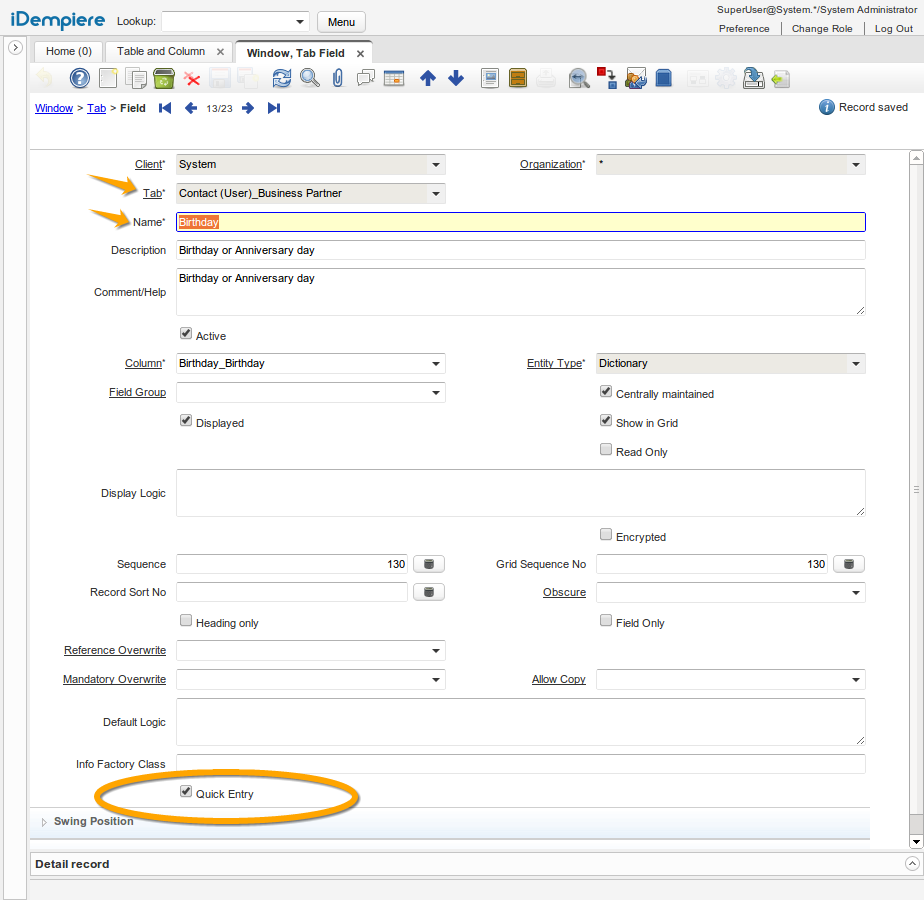Image resolution: width=924 pixels, height=900 pixels.
Task: Open record lookup with magnifier icon
Action: tap(310, 78)
